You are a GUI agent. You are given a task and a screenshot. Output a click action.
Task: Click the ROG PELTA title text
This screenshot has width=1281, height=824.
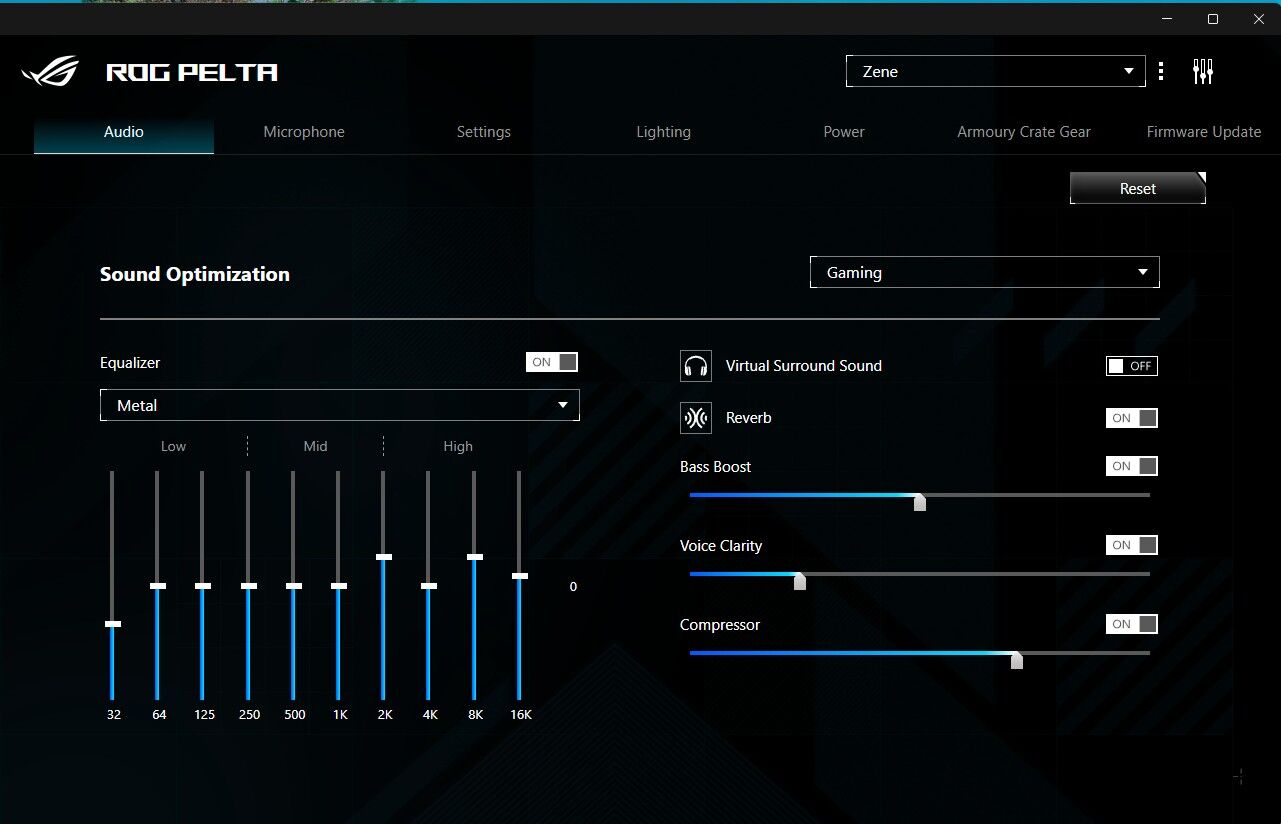coord(192,72)
